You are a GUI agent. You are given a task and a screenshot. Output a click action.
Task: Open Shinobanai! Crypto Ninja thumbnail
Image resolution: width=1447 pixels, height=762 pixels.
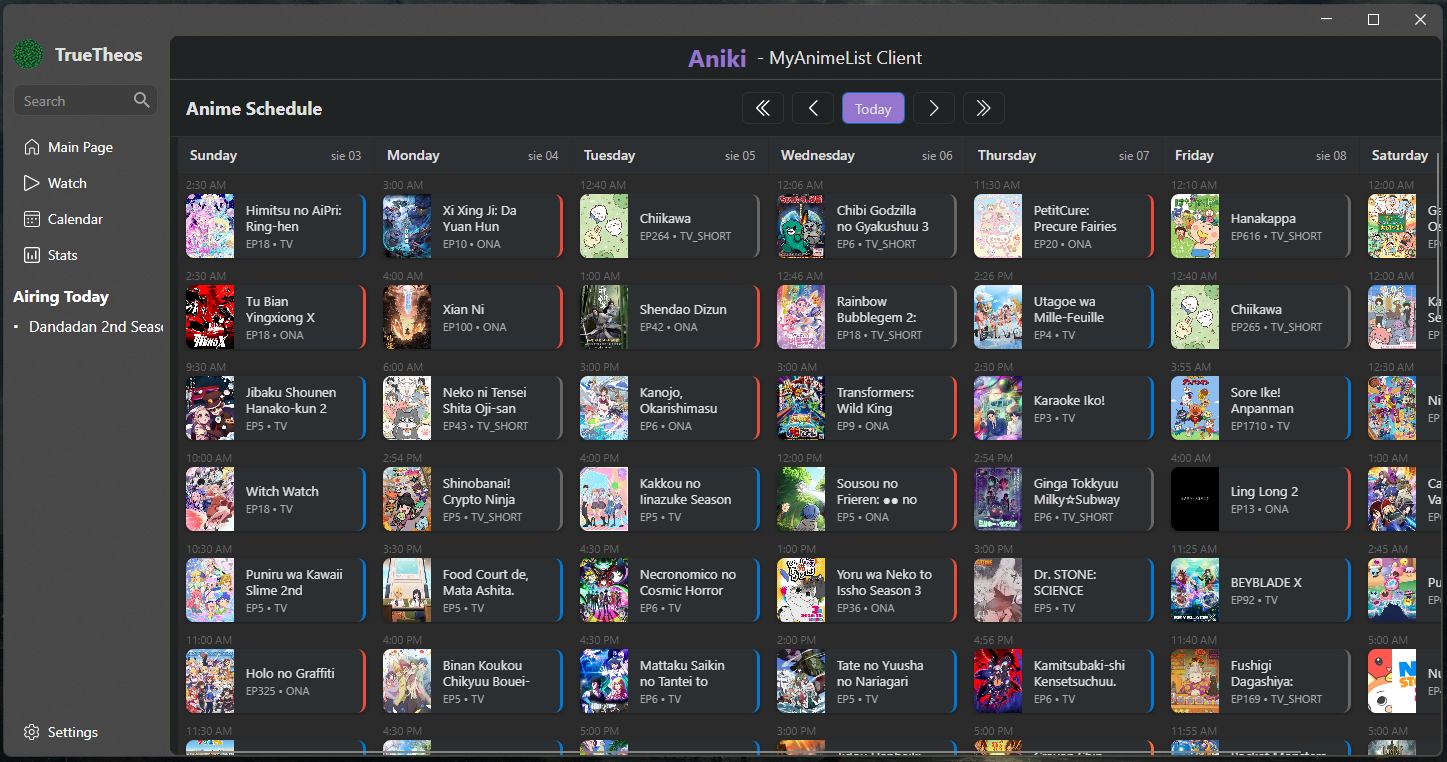407,499
